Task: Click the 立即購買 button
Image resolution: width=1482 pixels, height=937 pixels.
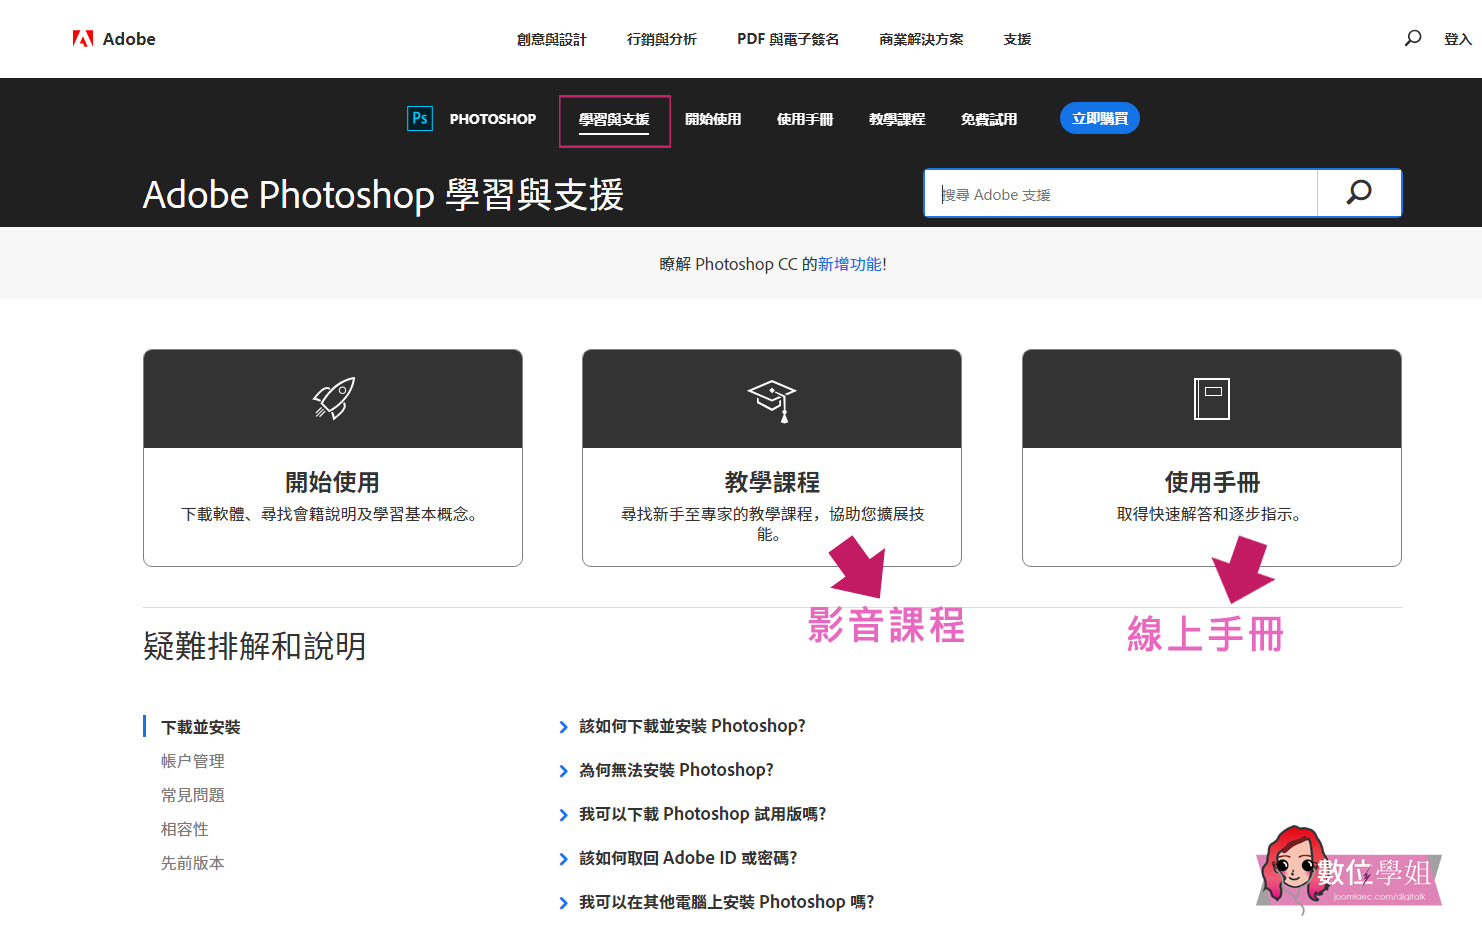Action: (1099, 119)
